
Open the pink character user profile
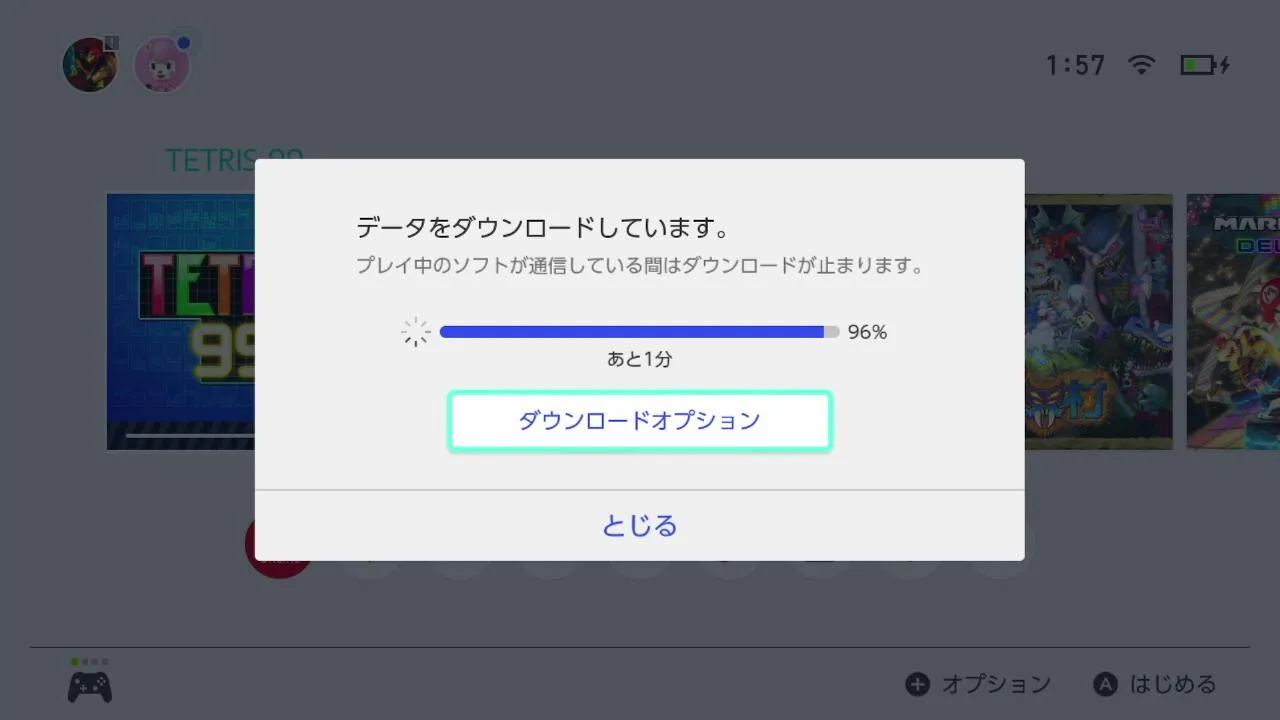161,65
